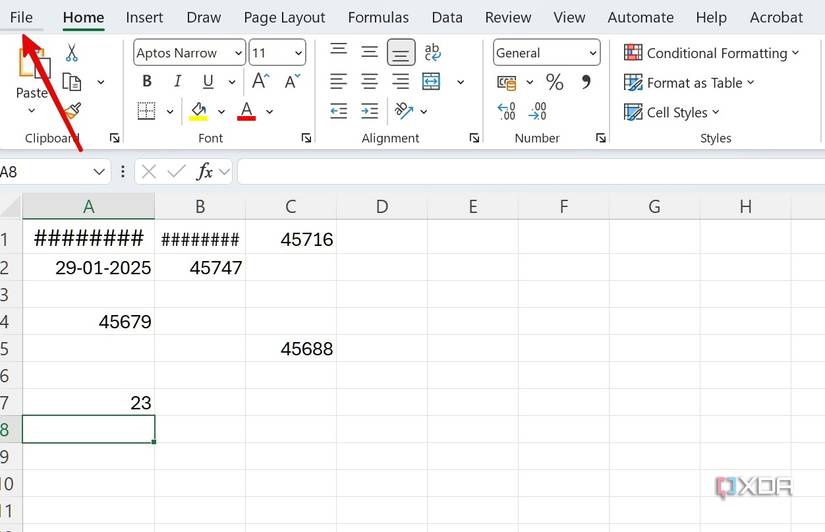Expand Borders dropdown arrow
825x532 pixels.
[170, 112]
